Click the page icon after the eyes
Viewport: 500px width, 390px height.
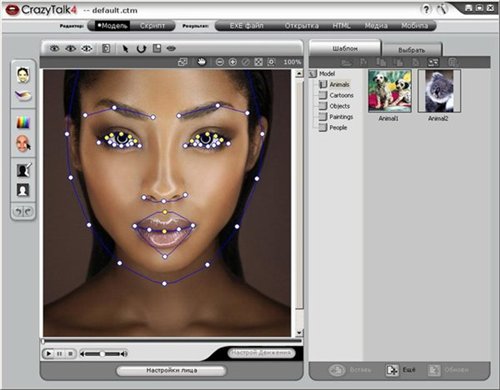click(106, 49)
